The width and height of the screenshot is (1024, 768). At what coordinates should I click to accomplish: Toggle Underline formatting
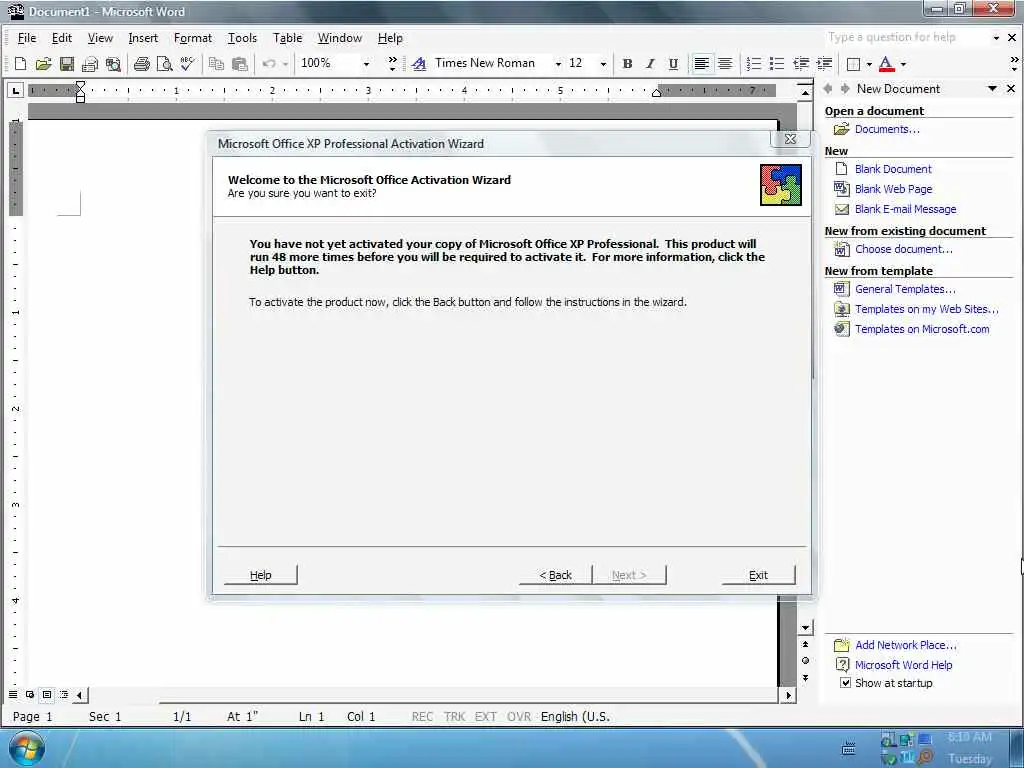(x=673, y=63)
